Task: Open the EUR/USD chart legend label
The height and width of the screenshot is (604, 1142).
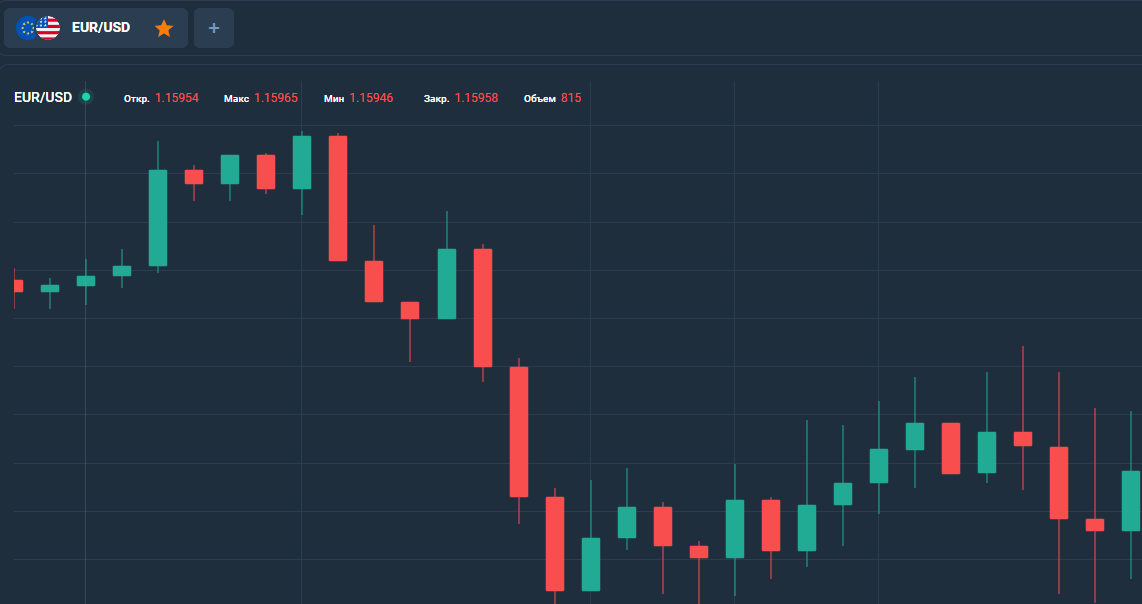Action: click(43, 98)
